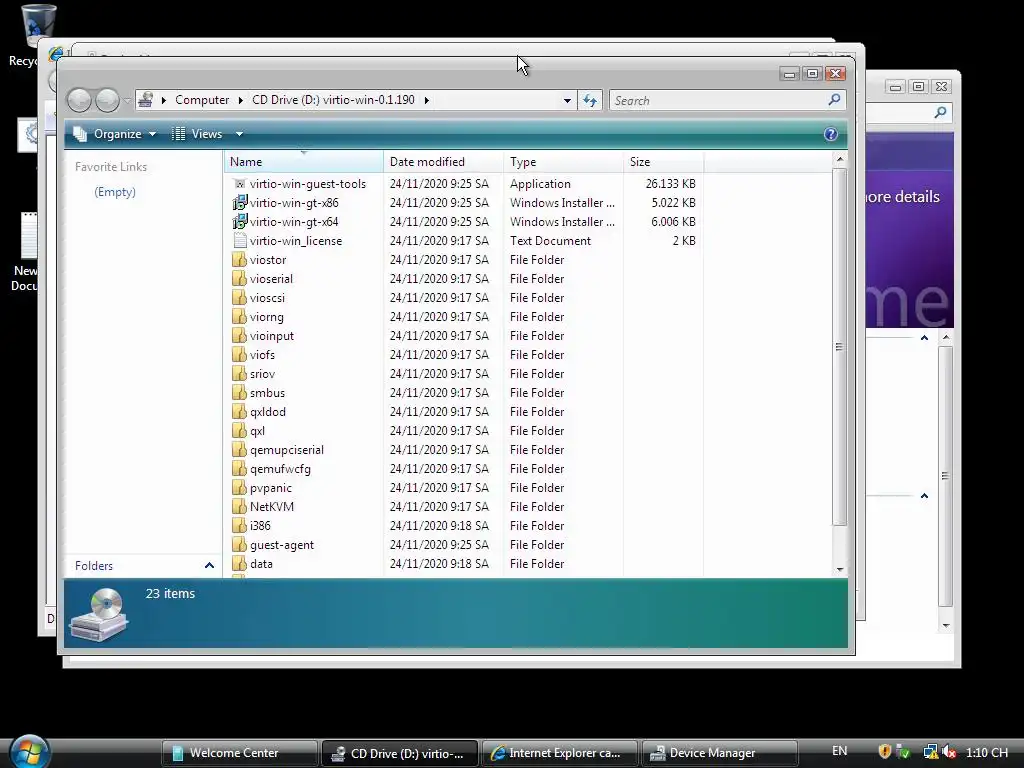Expand breadcrumb arrow after CD Drive (D:)
Image resolution: width=1024 pixels, height=768 pixels.
[x=426, y=100]
